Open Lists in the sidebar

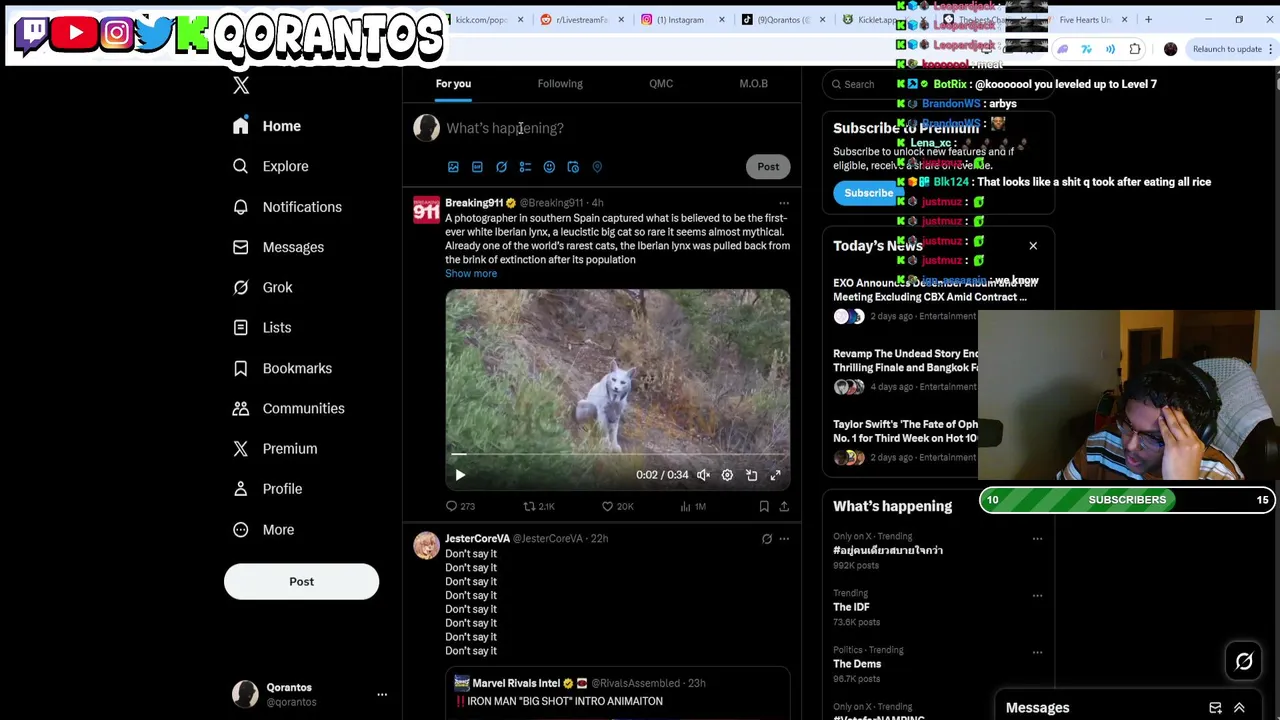(262, 328)
